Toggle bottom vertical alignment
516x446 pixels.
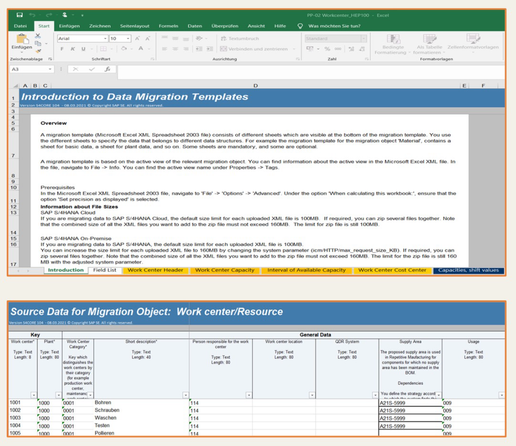coord(186,38)
